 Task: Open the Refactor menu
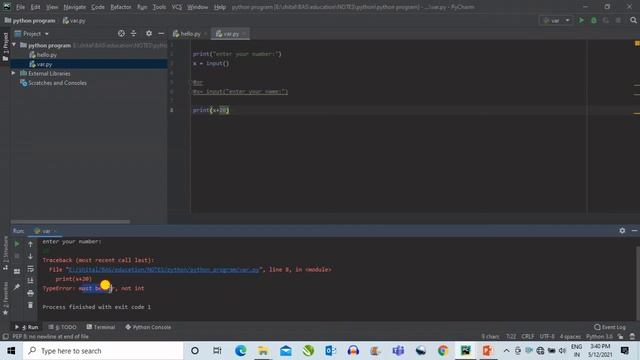121,7
